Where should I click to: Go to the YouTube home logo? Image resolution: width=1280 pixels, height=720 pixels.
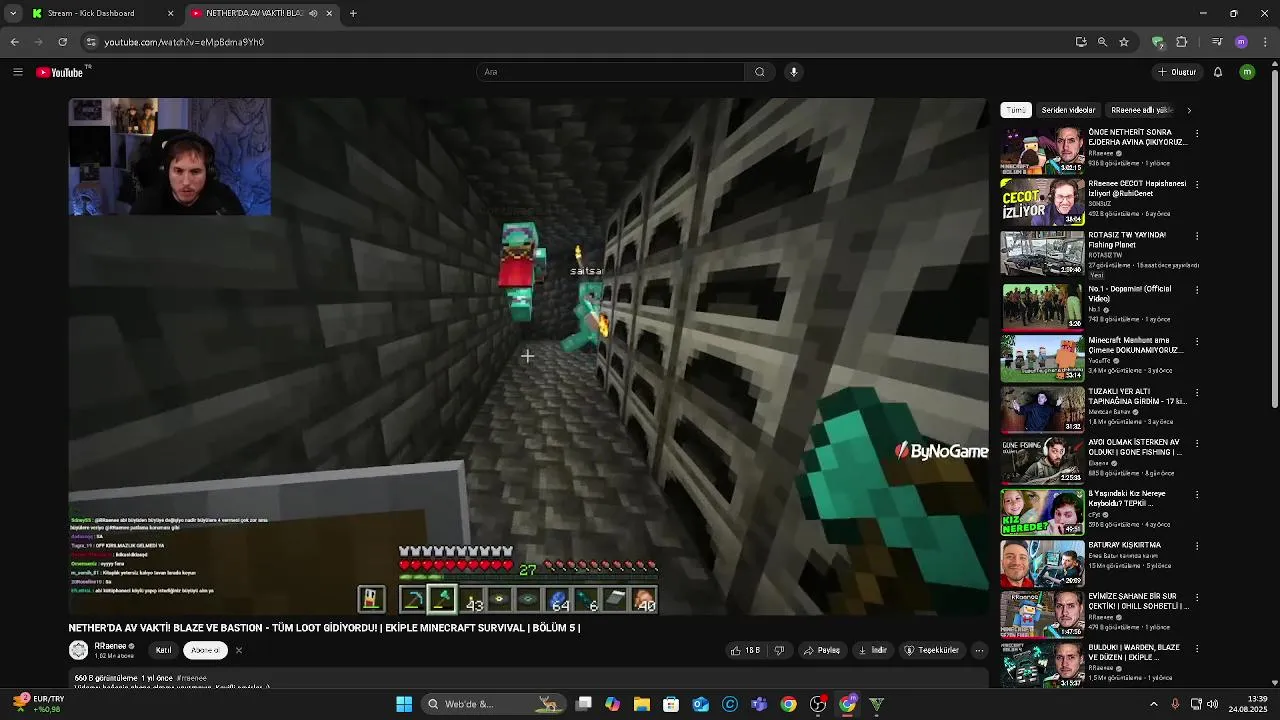click(x=61, y=72)
